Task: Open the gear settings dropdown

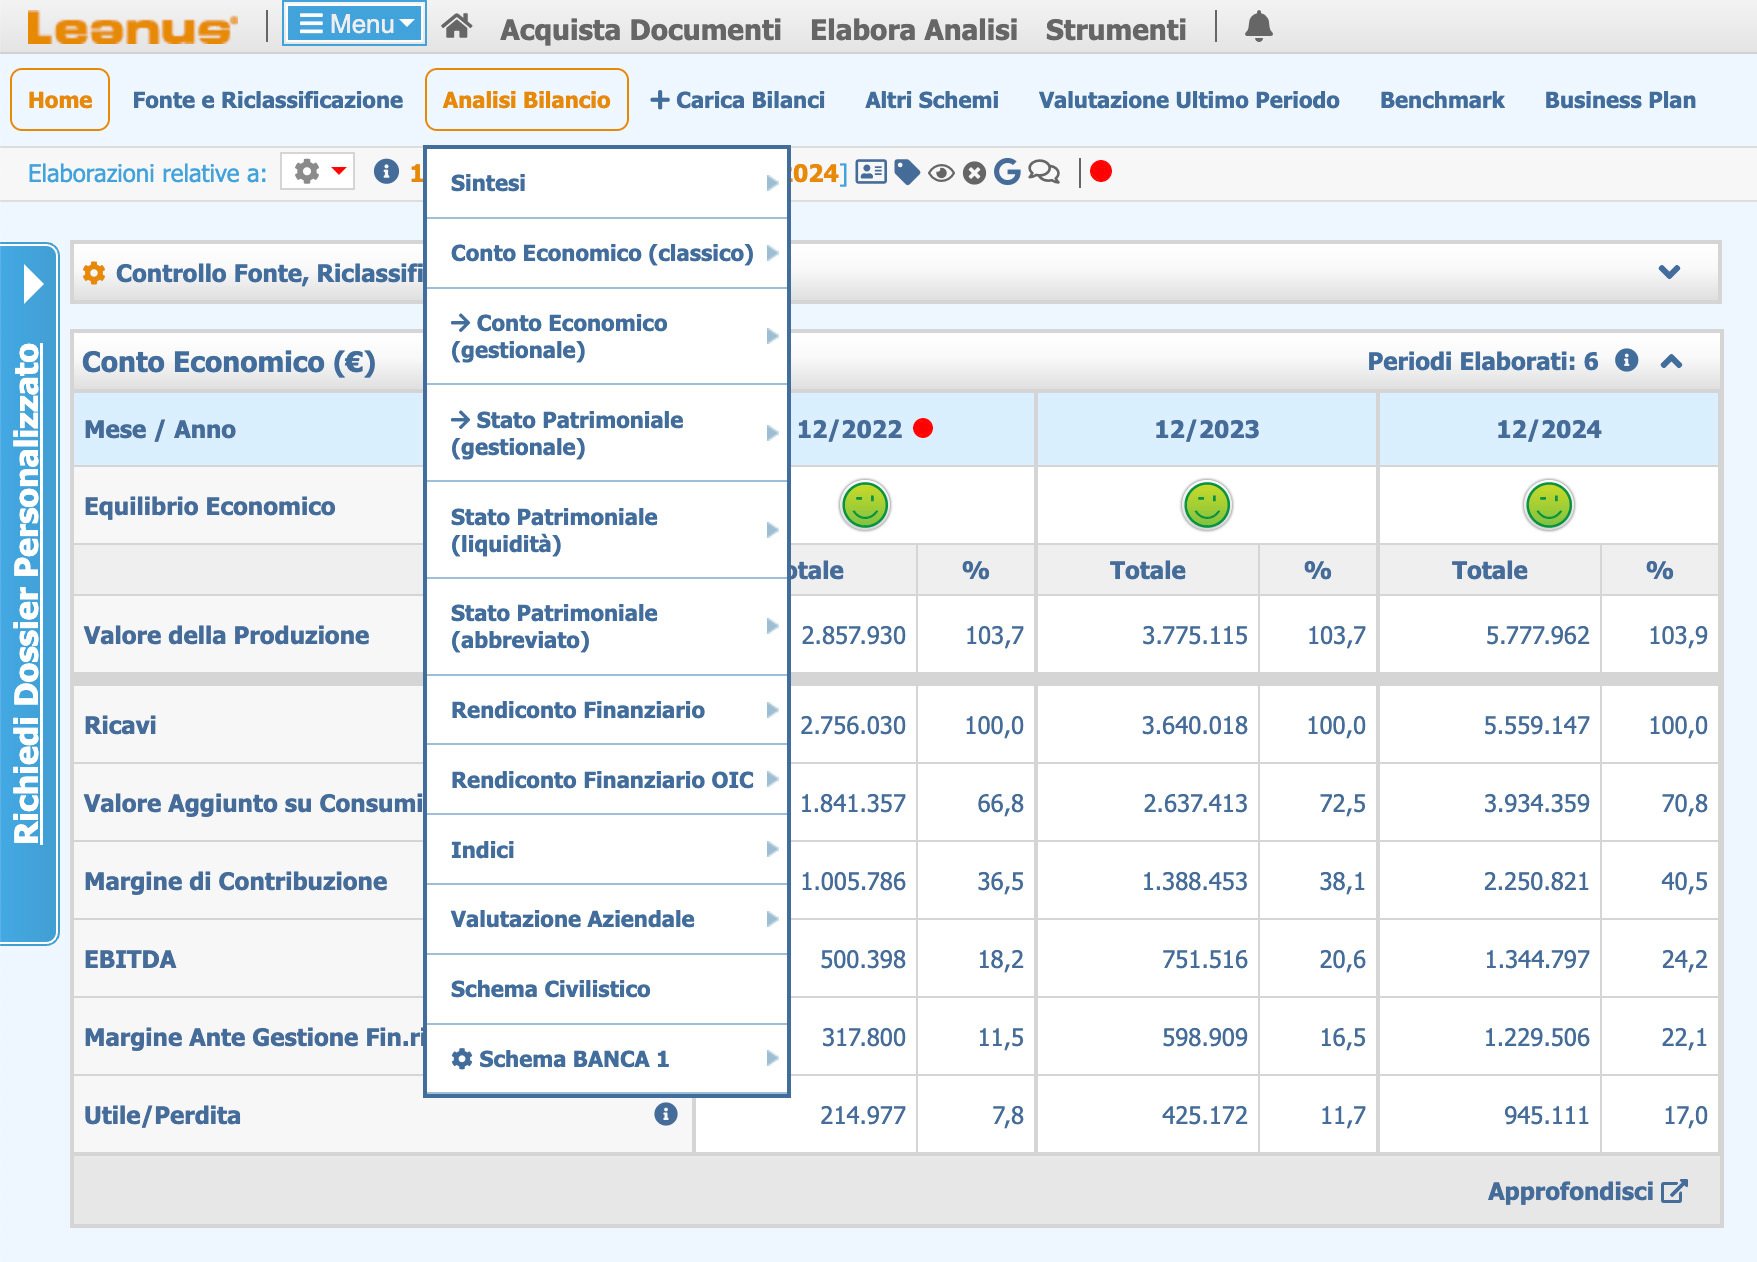Action: (318, 172)
